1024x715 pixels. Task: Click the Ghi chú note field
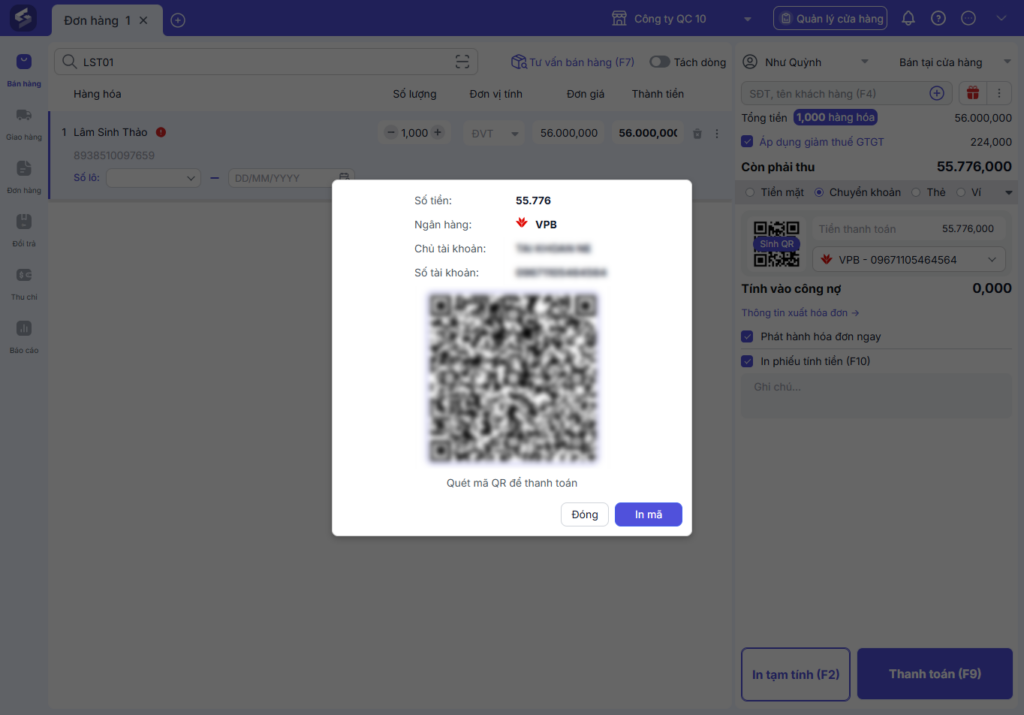[876, 396]
